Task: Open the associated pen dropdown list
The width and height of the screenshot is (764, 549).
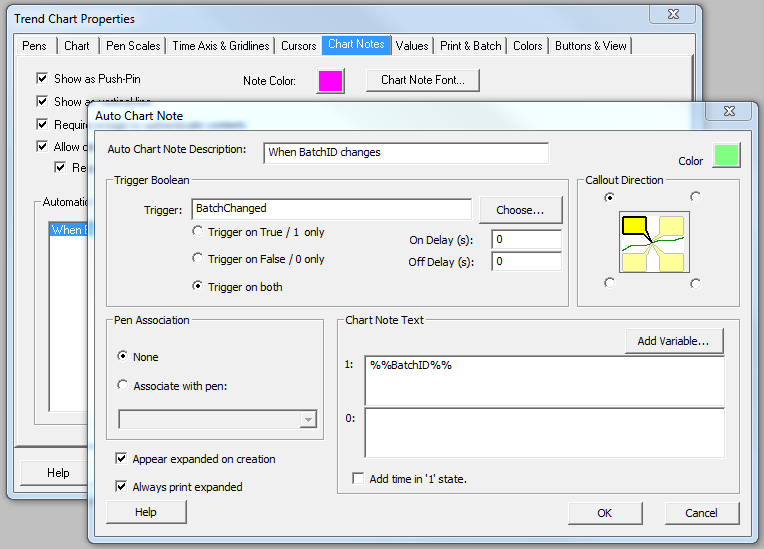Action: click(x=308, y=420)
